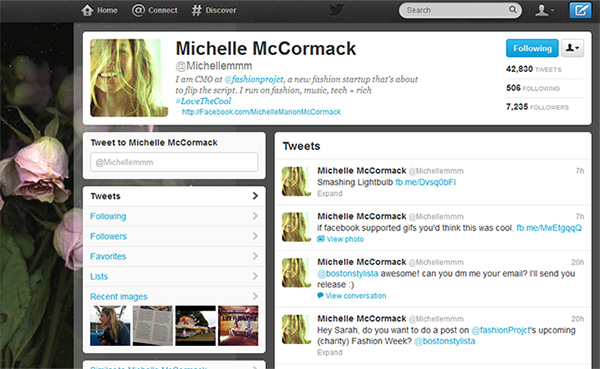Viewport: 600px width, 369px height.
Task: Click avatar on facebook gifs tweet
Action: tap(297, 227)
